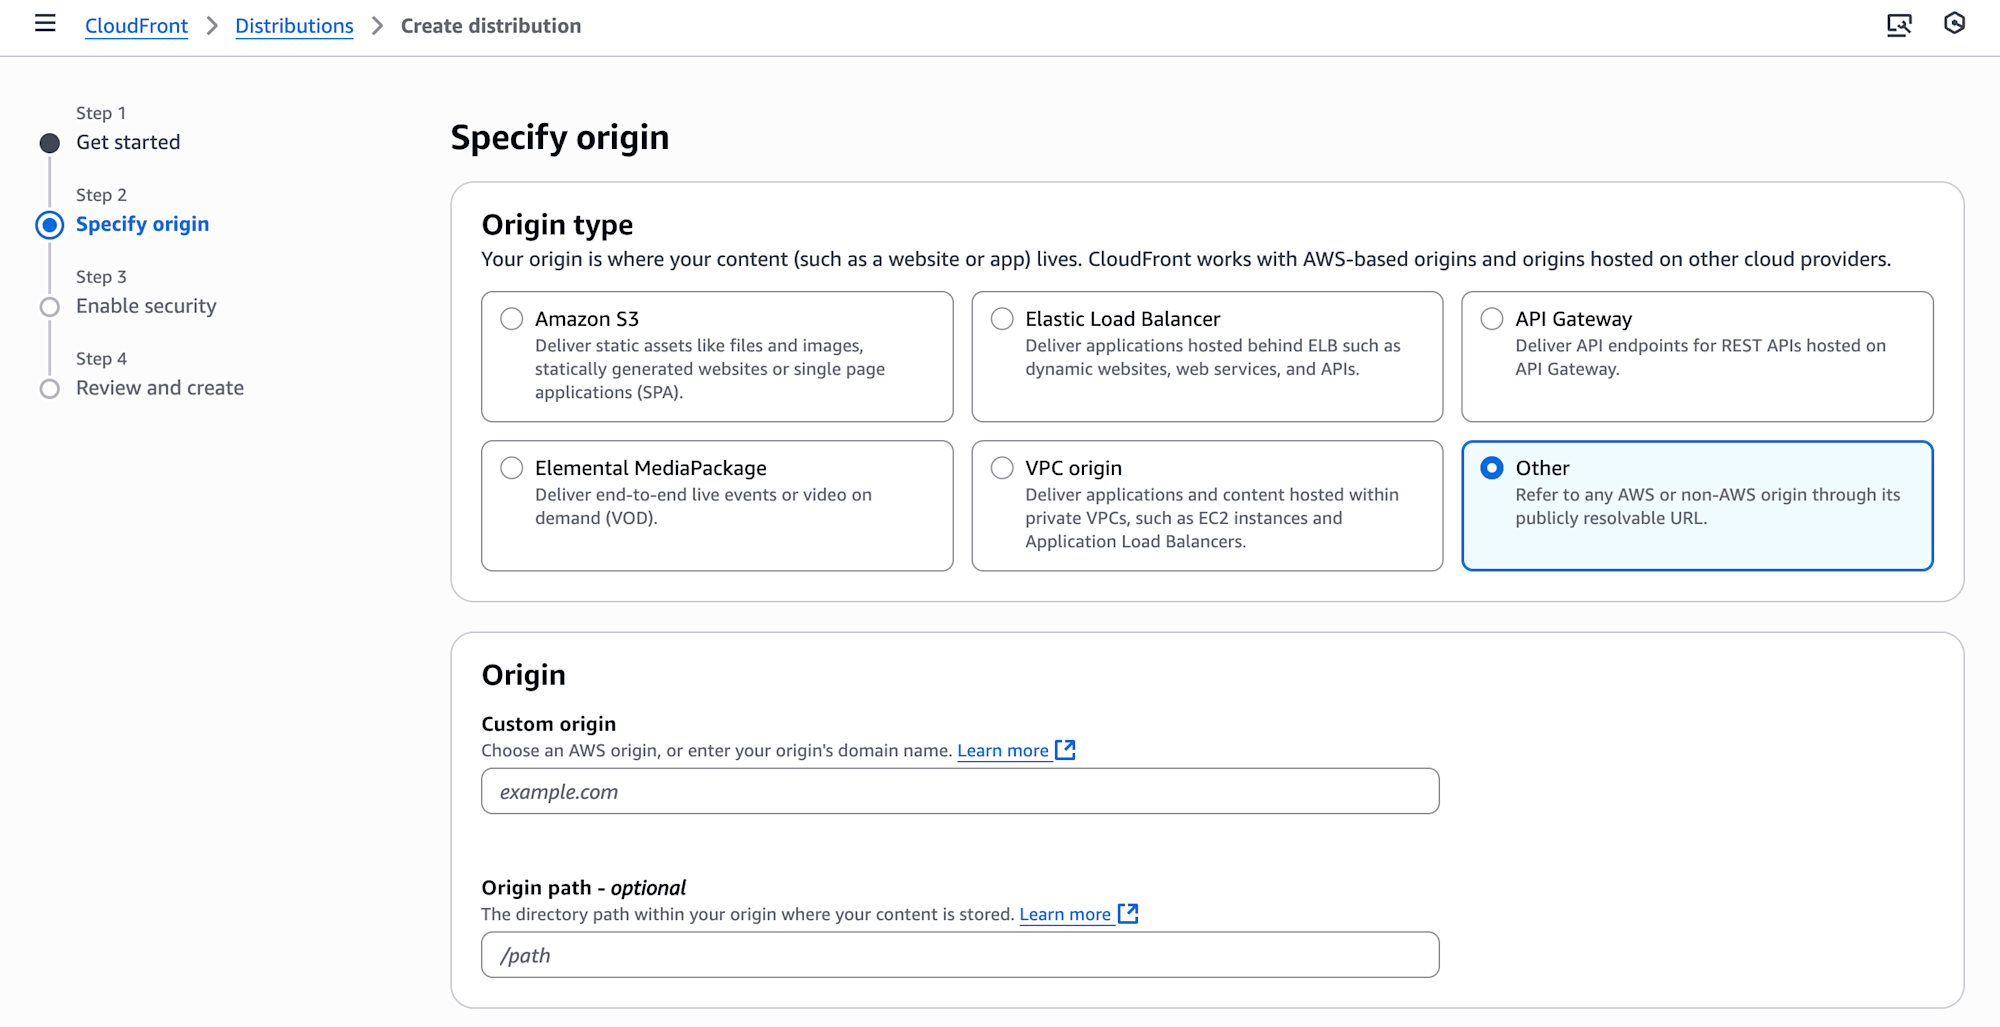2000x1027 pixels.
Task: Click the Get started step circle
Action: [x=50, y=143]
